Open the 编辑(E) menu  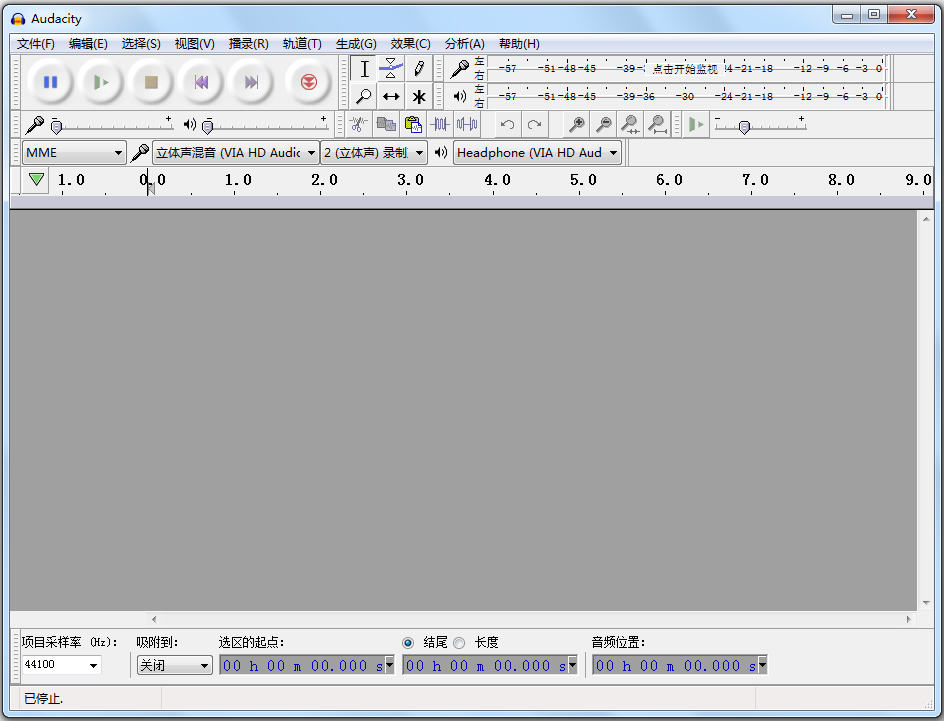pyautogui.click(x=88, y=44)
